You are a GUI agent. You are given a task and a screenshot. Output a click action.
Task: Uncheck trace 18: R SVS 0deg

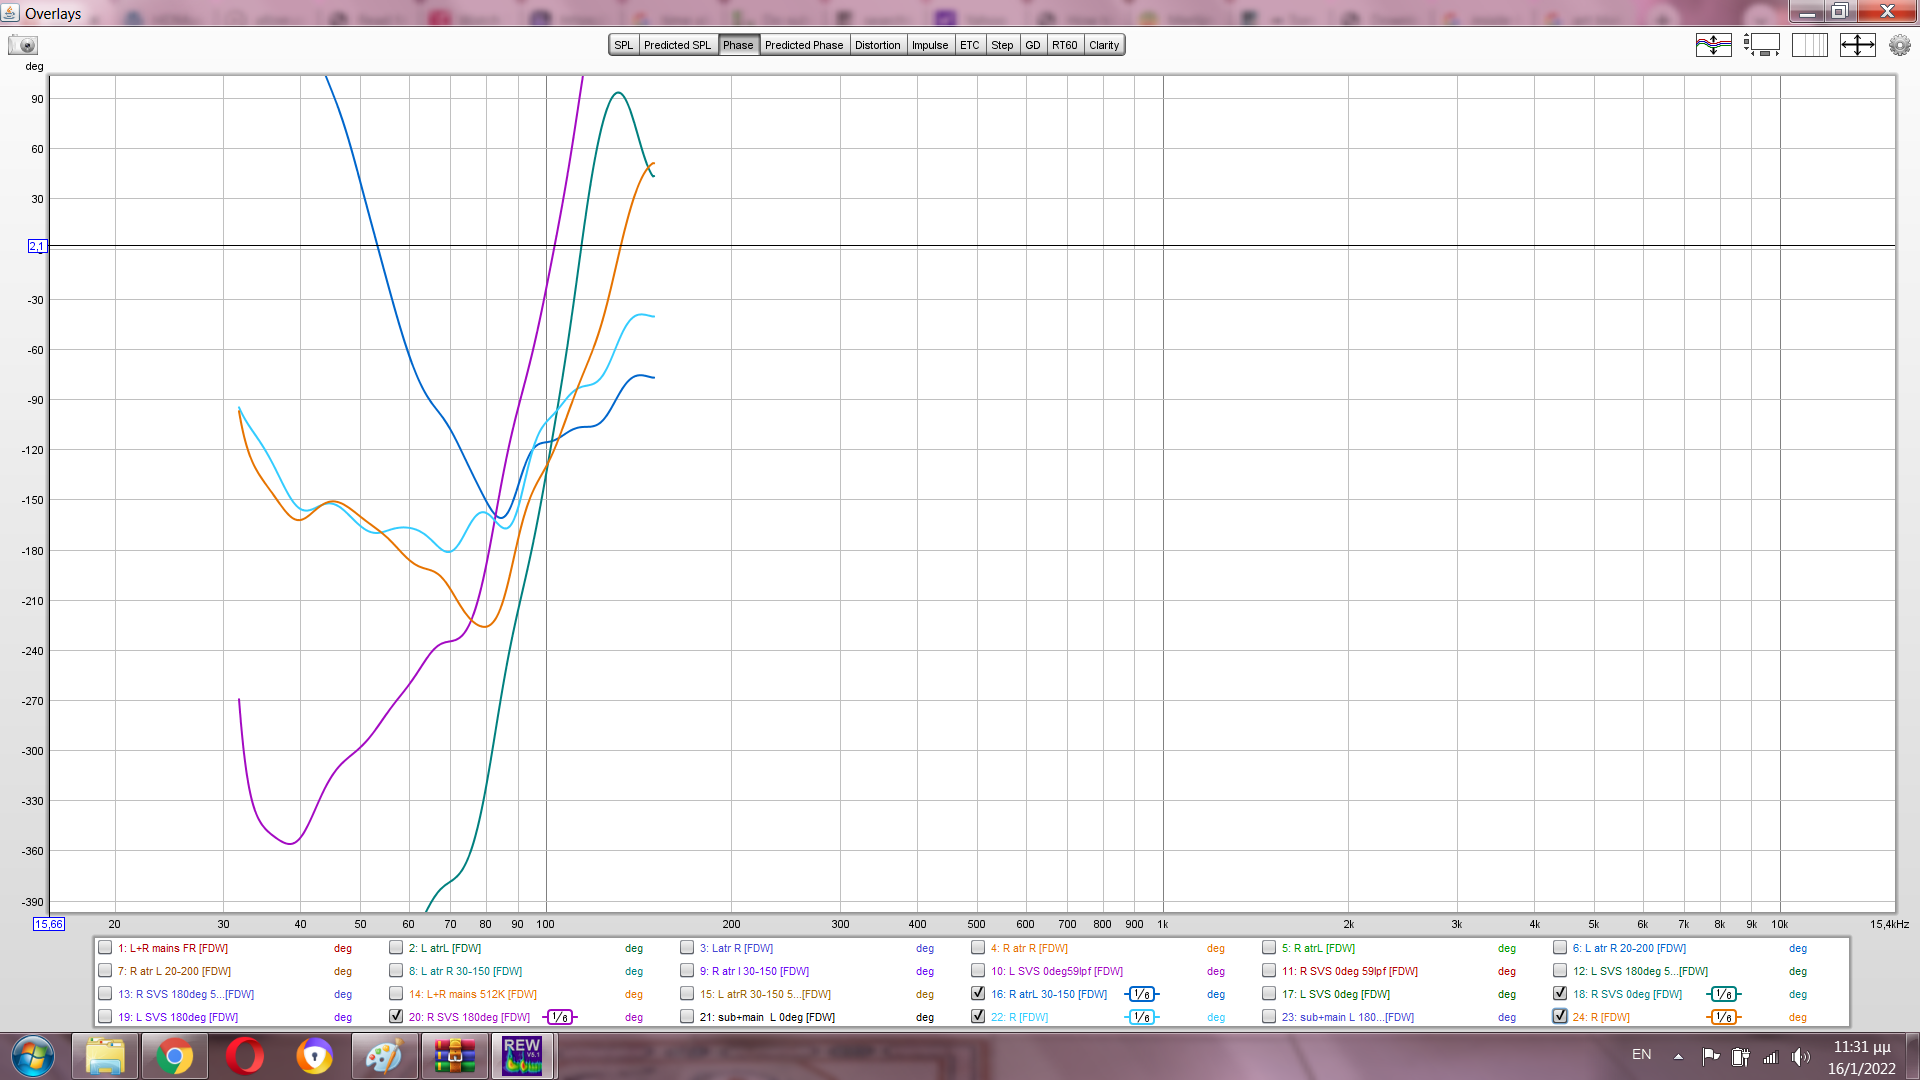pyautogui.click(x=1560, y=993)
